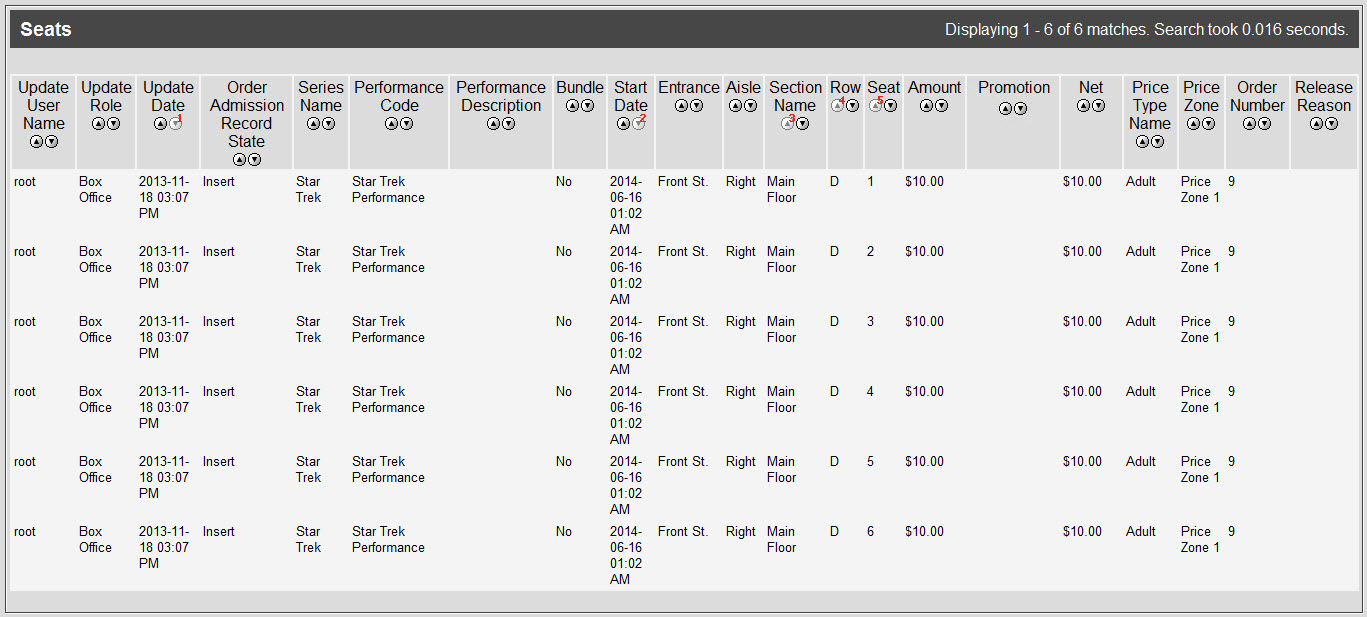
Task: Sort Bundle column descending
Action: (587, 106)
